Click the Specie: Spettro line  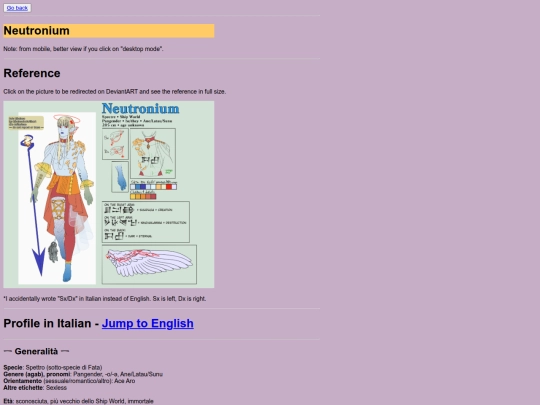[53, 367]
